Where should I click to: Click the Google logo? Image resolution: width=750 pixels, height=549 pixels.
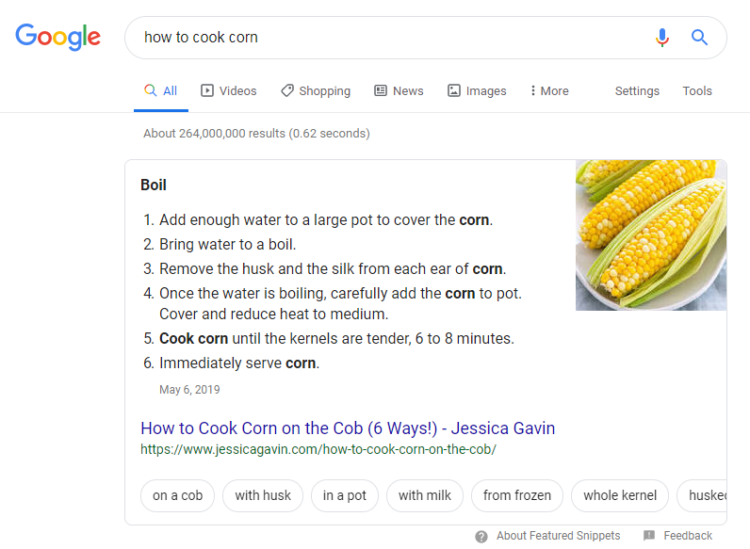coord(58,37)
